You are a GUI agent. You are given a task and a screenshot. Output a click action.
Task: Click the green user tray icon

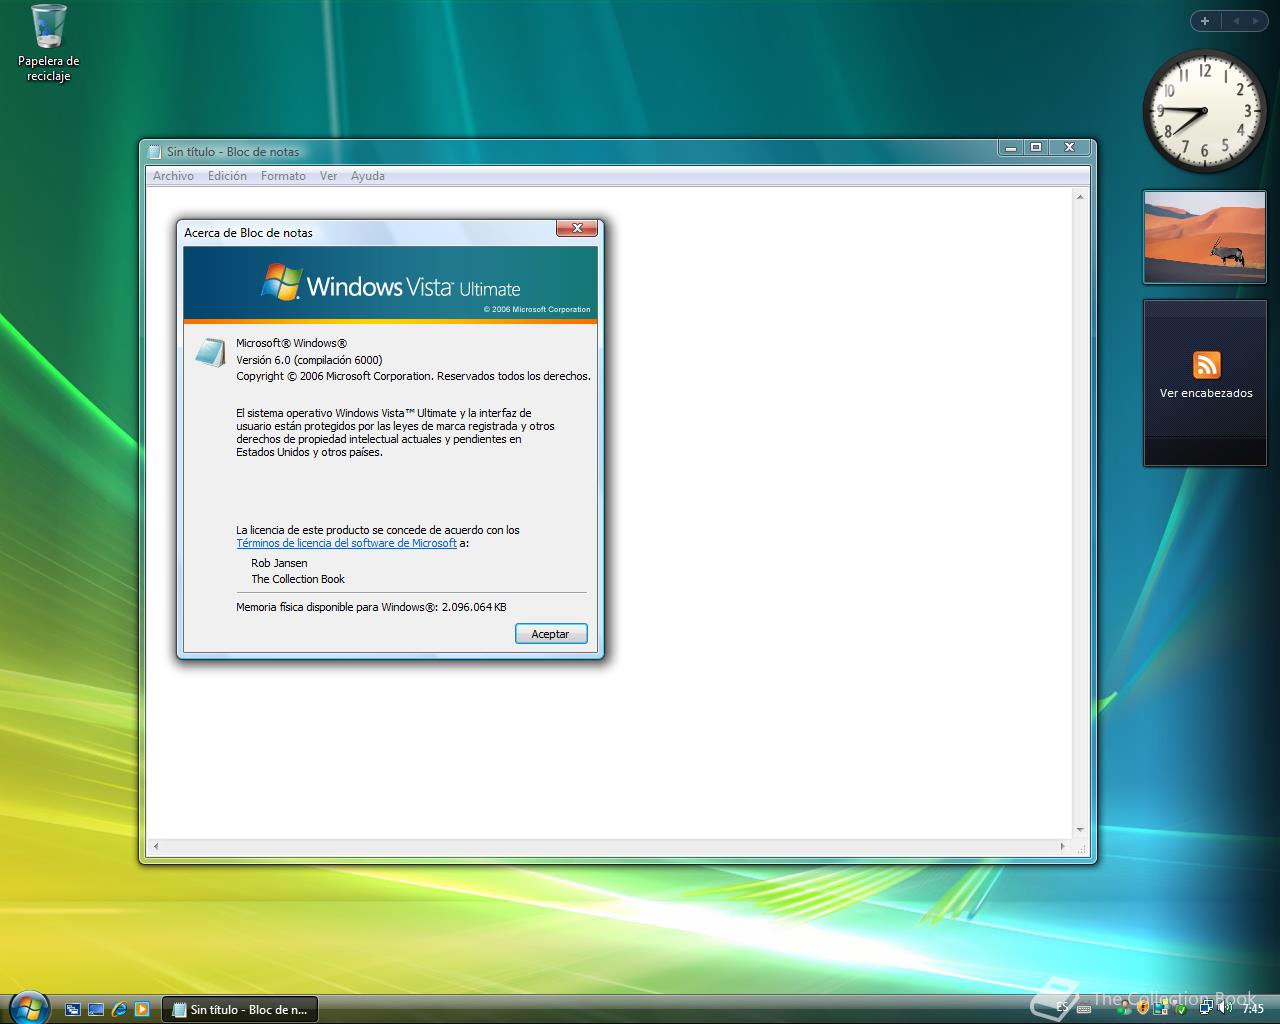click(x=1124, y=1008)
